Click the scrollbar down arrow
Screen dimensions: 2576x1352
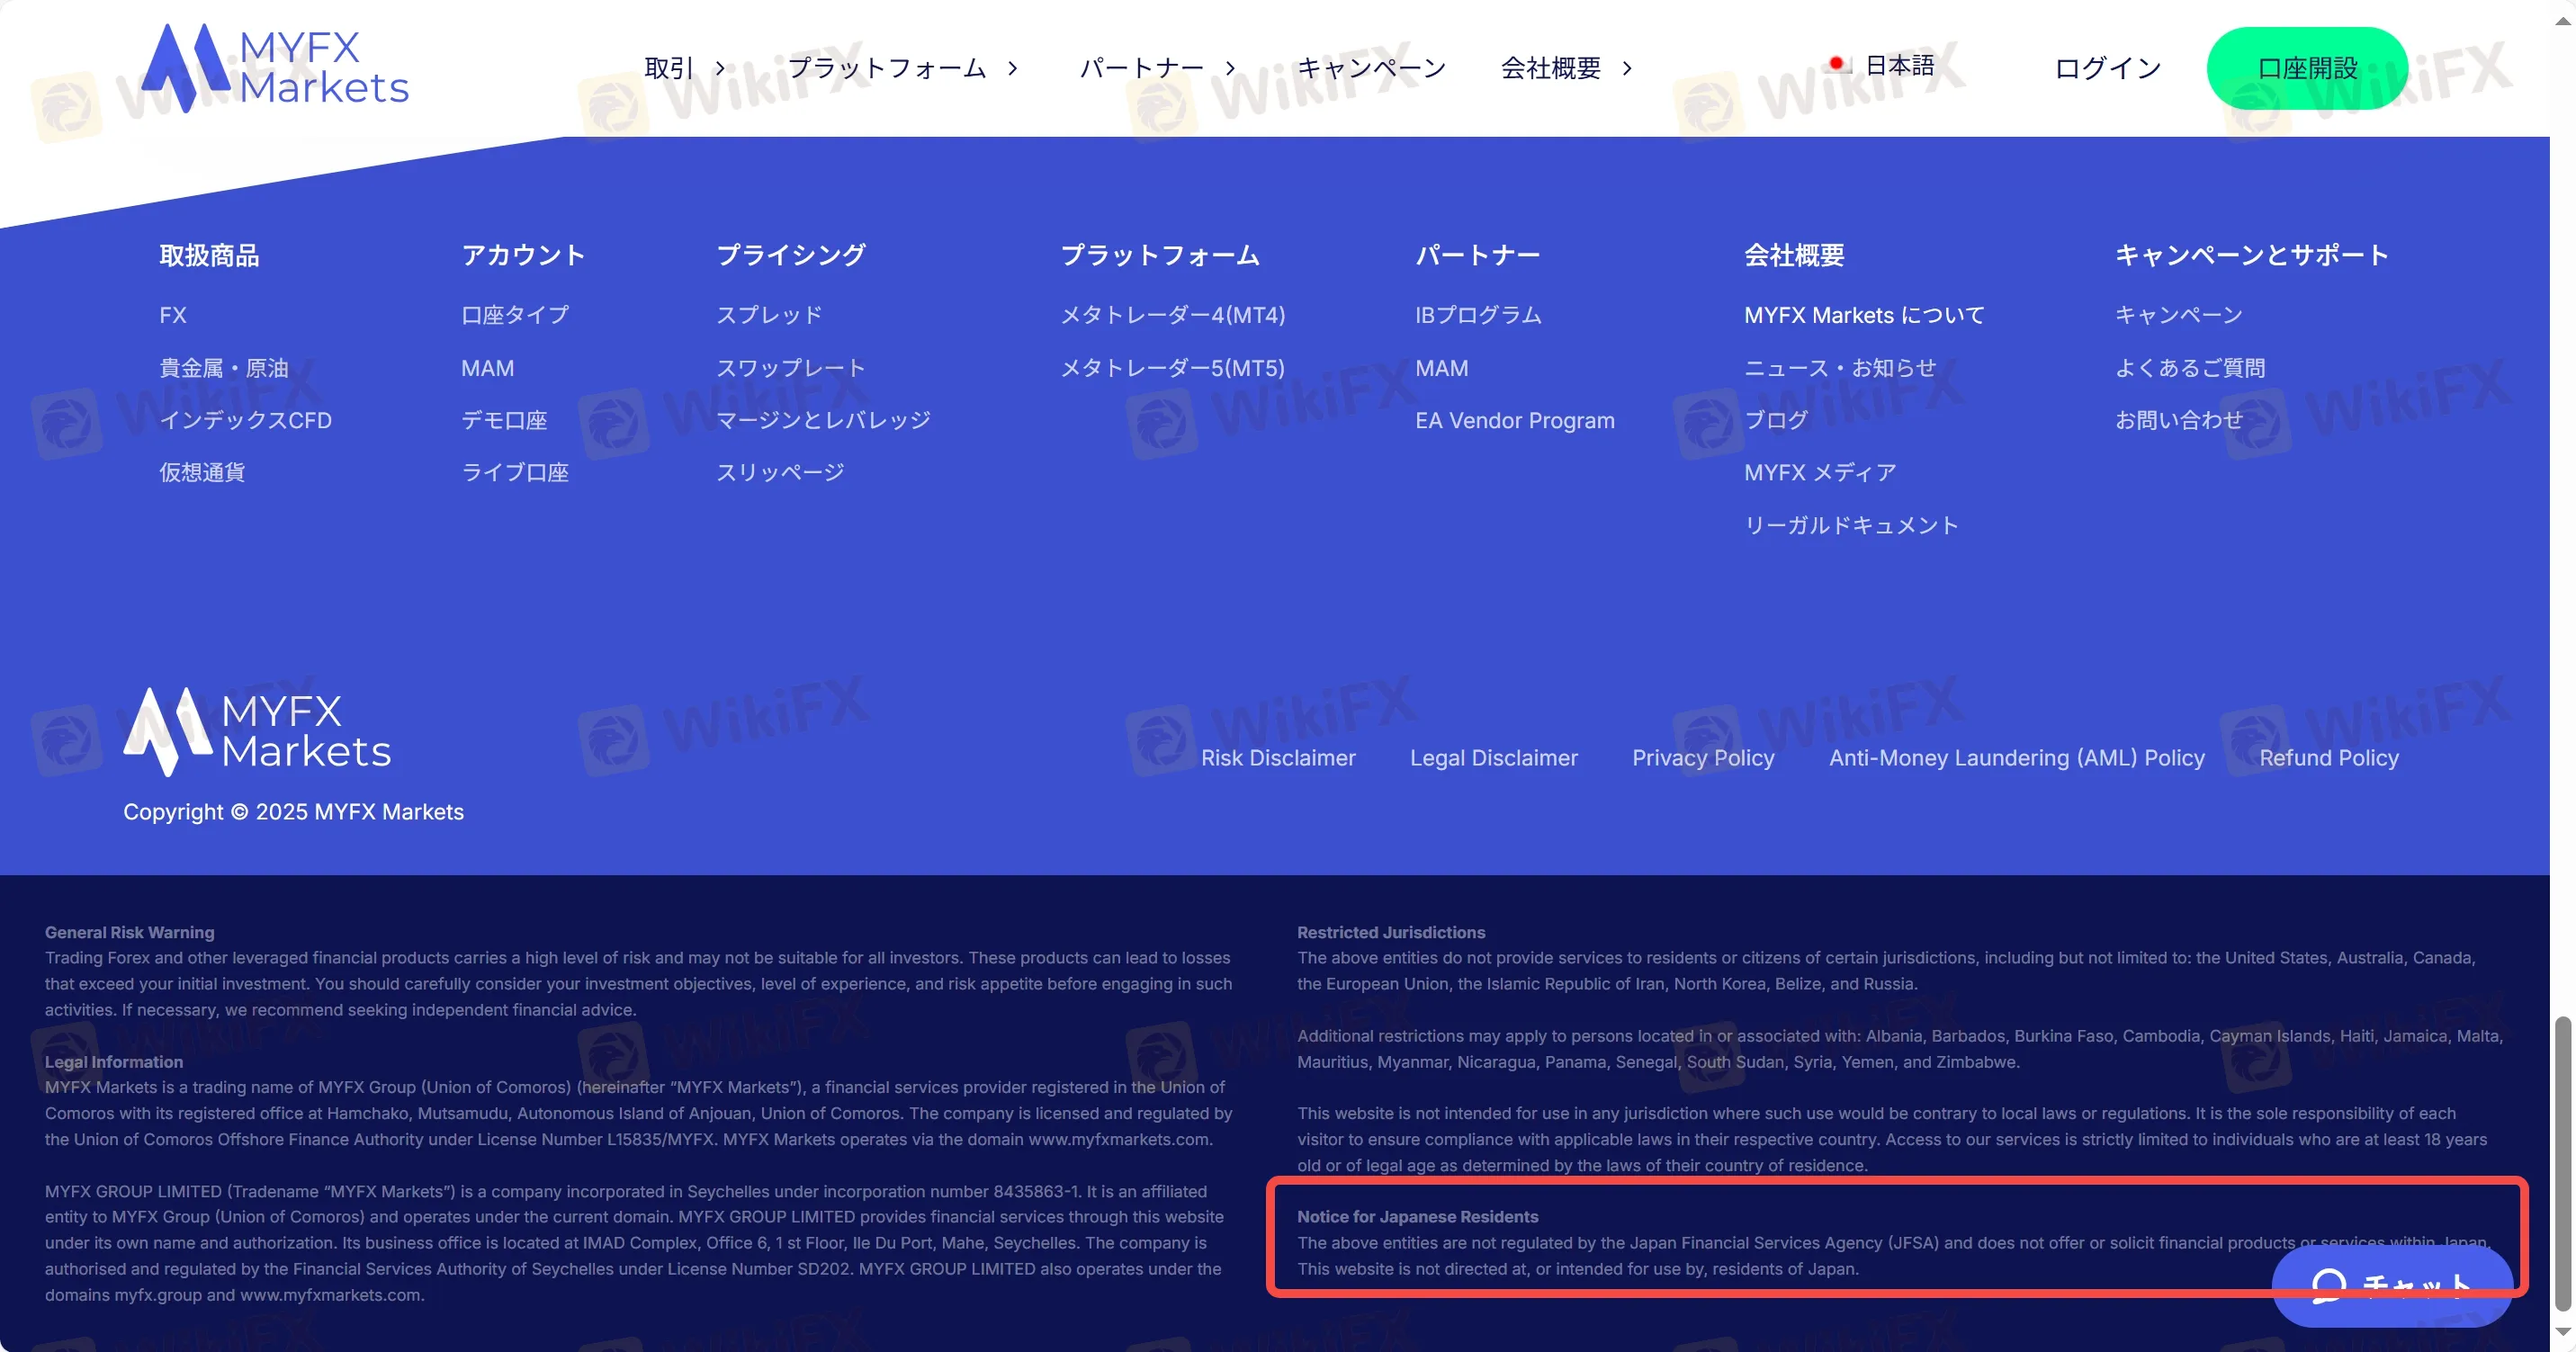[x=2562, y=1332]
